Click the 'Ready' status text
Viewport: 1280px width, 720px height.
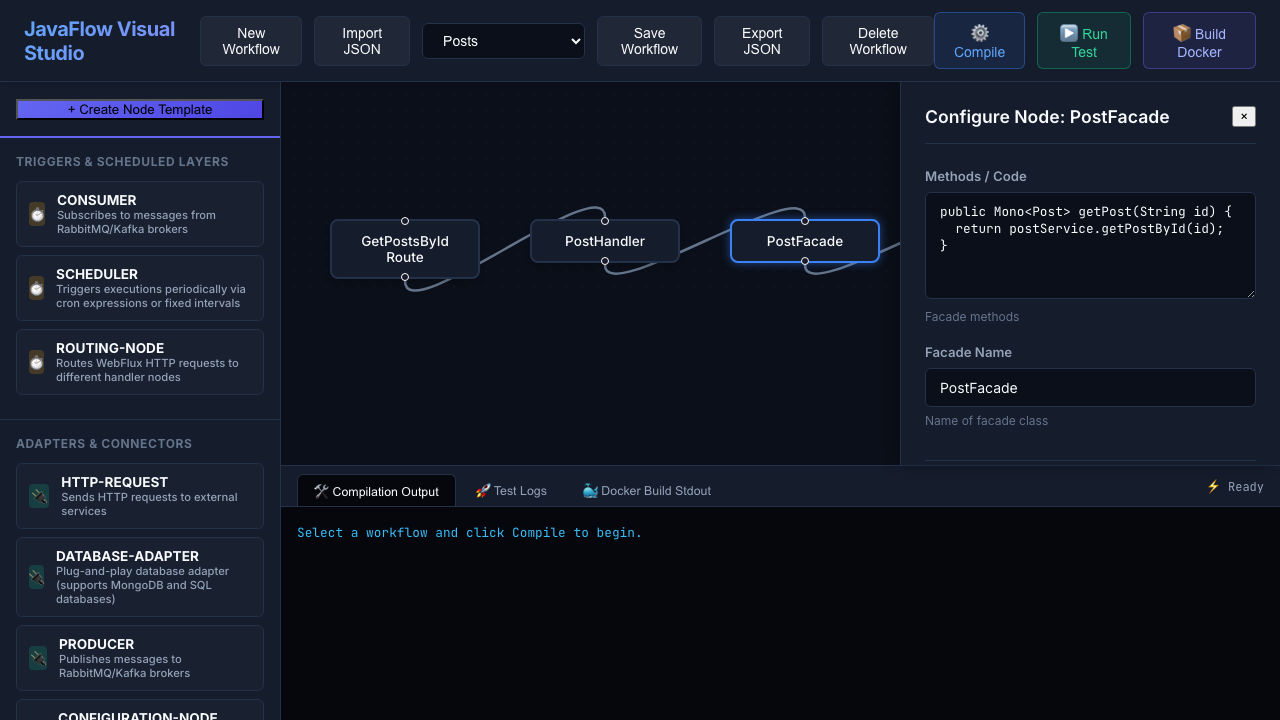tap(1246, 487)
